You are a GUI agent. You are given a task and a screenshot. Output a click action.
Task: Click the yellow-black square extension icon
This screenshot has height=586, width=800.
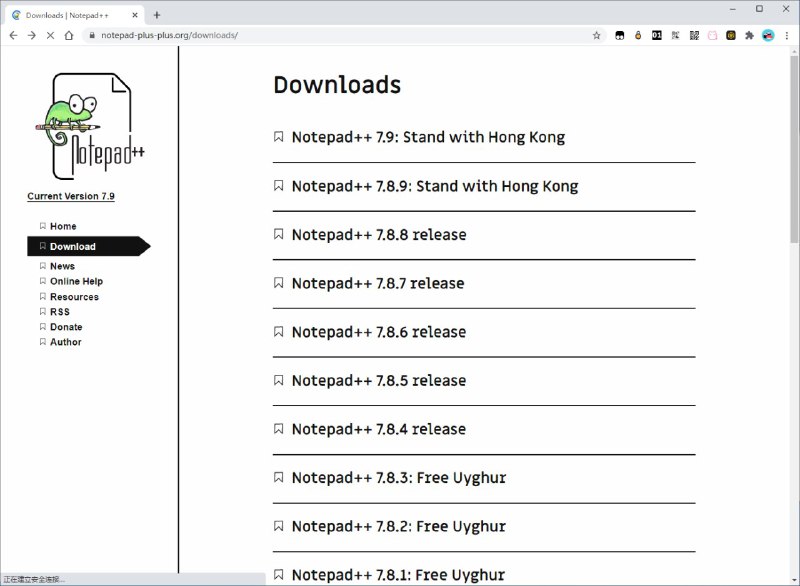(x=731, y=35)
